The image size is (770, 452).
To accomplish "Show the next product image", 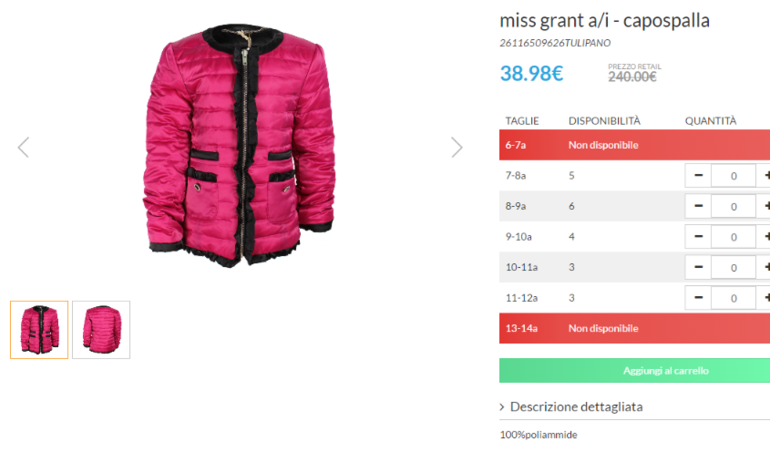I will point(457,147).
